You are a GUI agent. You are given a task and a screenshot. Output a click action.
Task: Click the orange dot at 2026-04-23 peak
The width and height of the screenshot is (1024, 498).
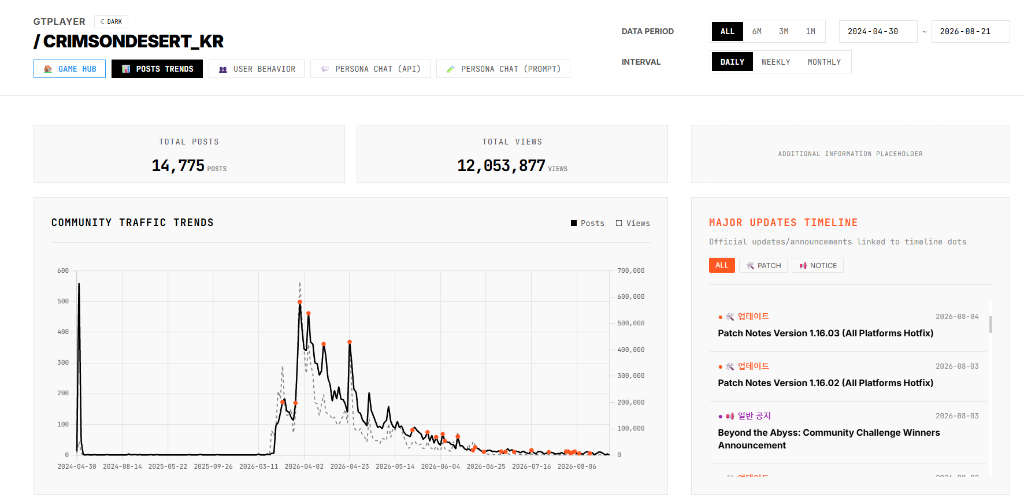pyautogui.click(x=350, y=342)
